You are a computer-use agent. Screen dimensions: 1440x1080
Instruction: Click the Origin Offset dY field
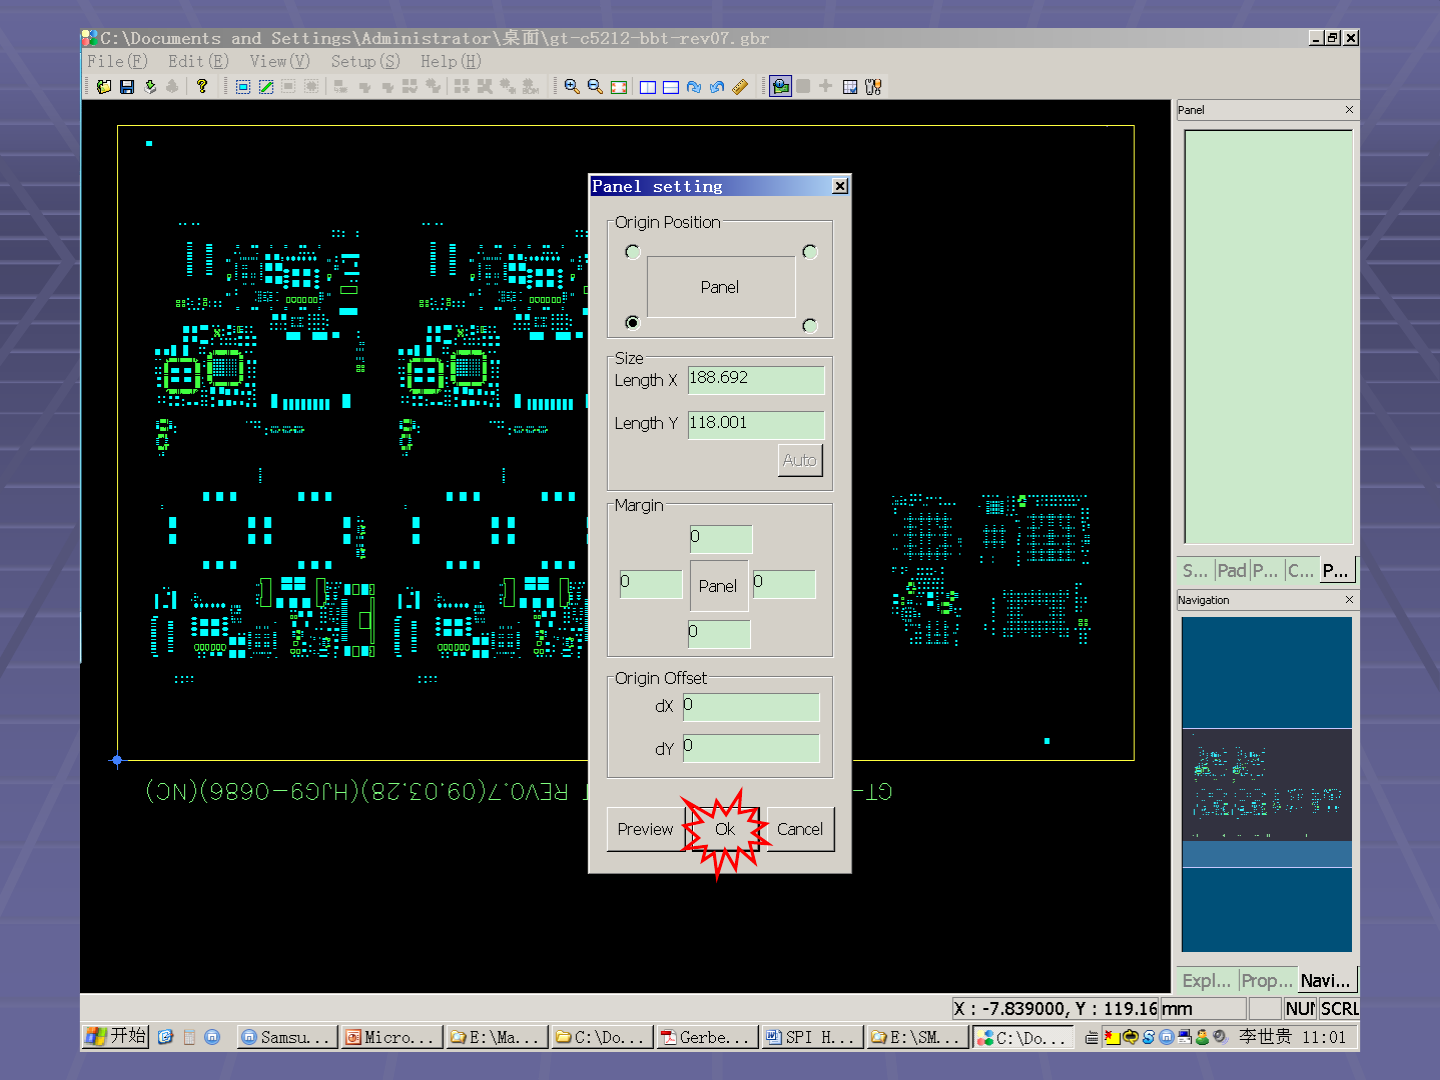coord(750,748)
